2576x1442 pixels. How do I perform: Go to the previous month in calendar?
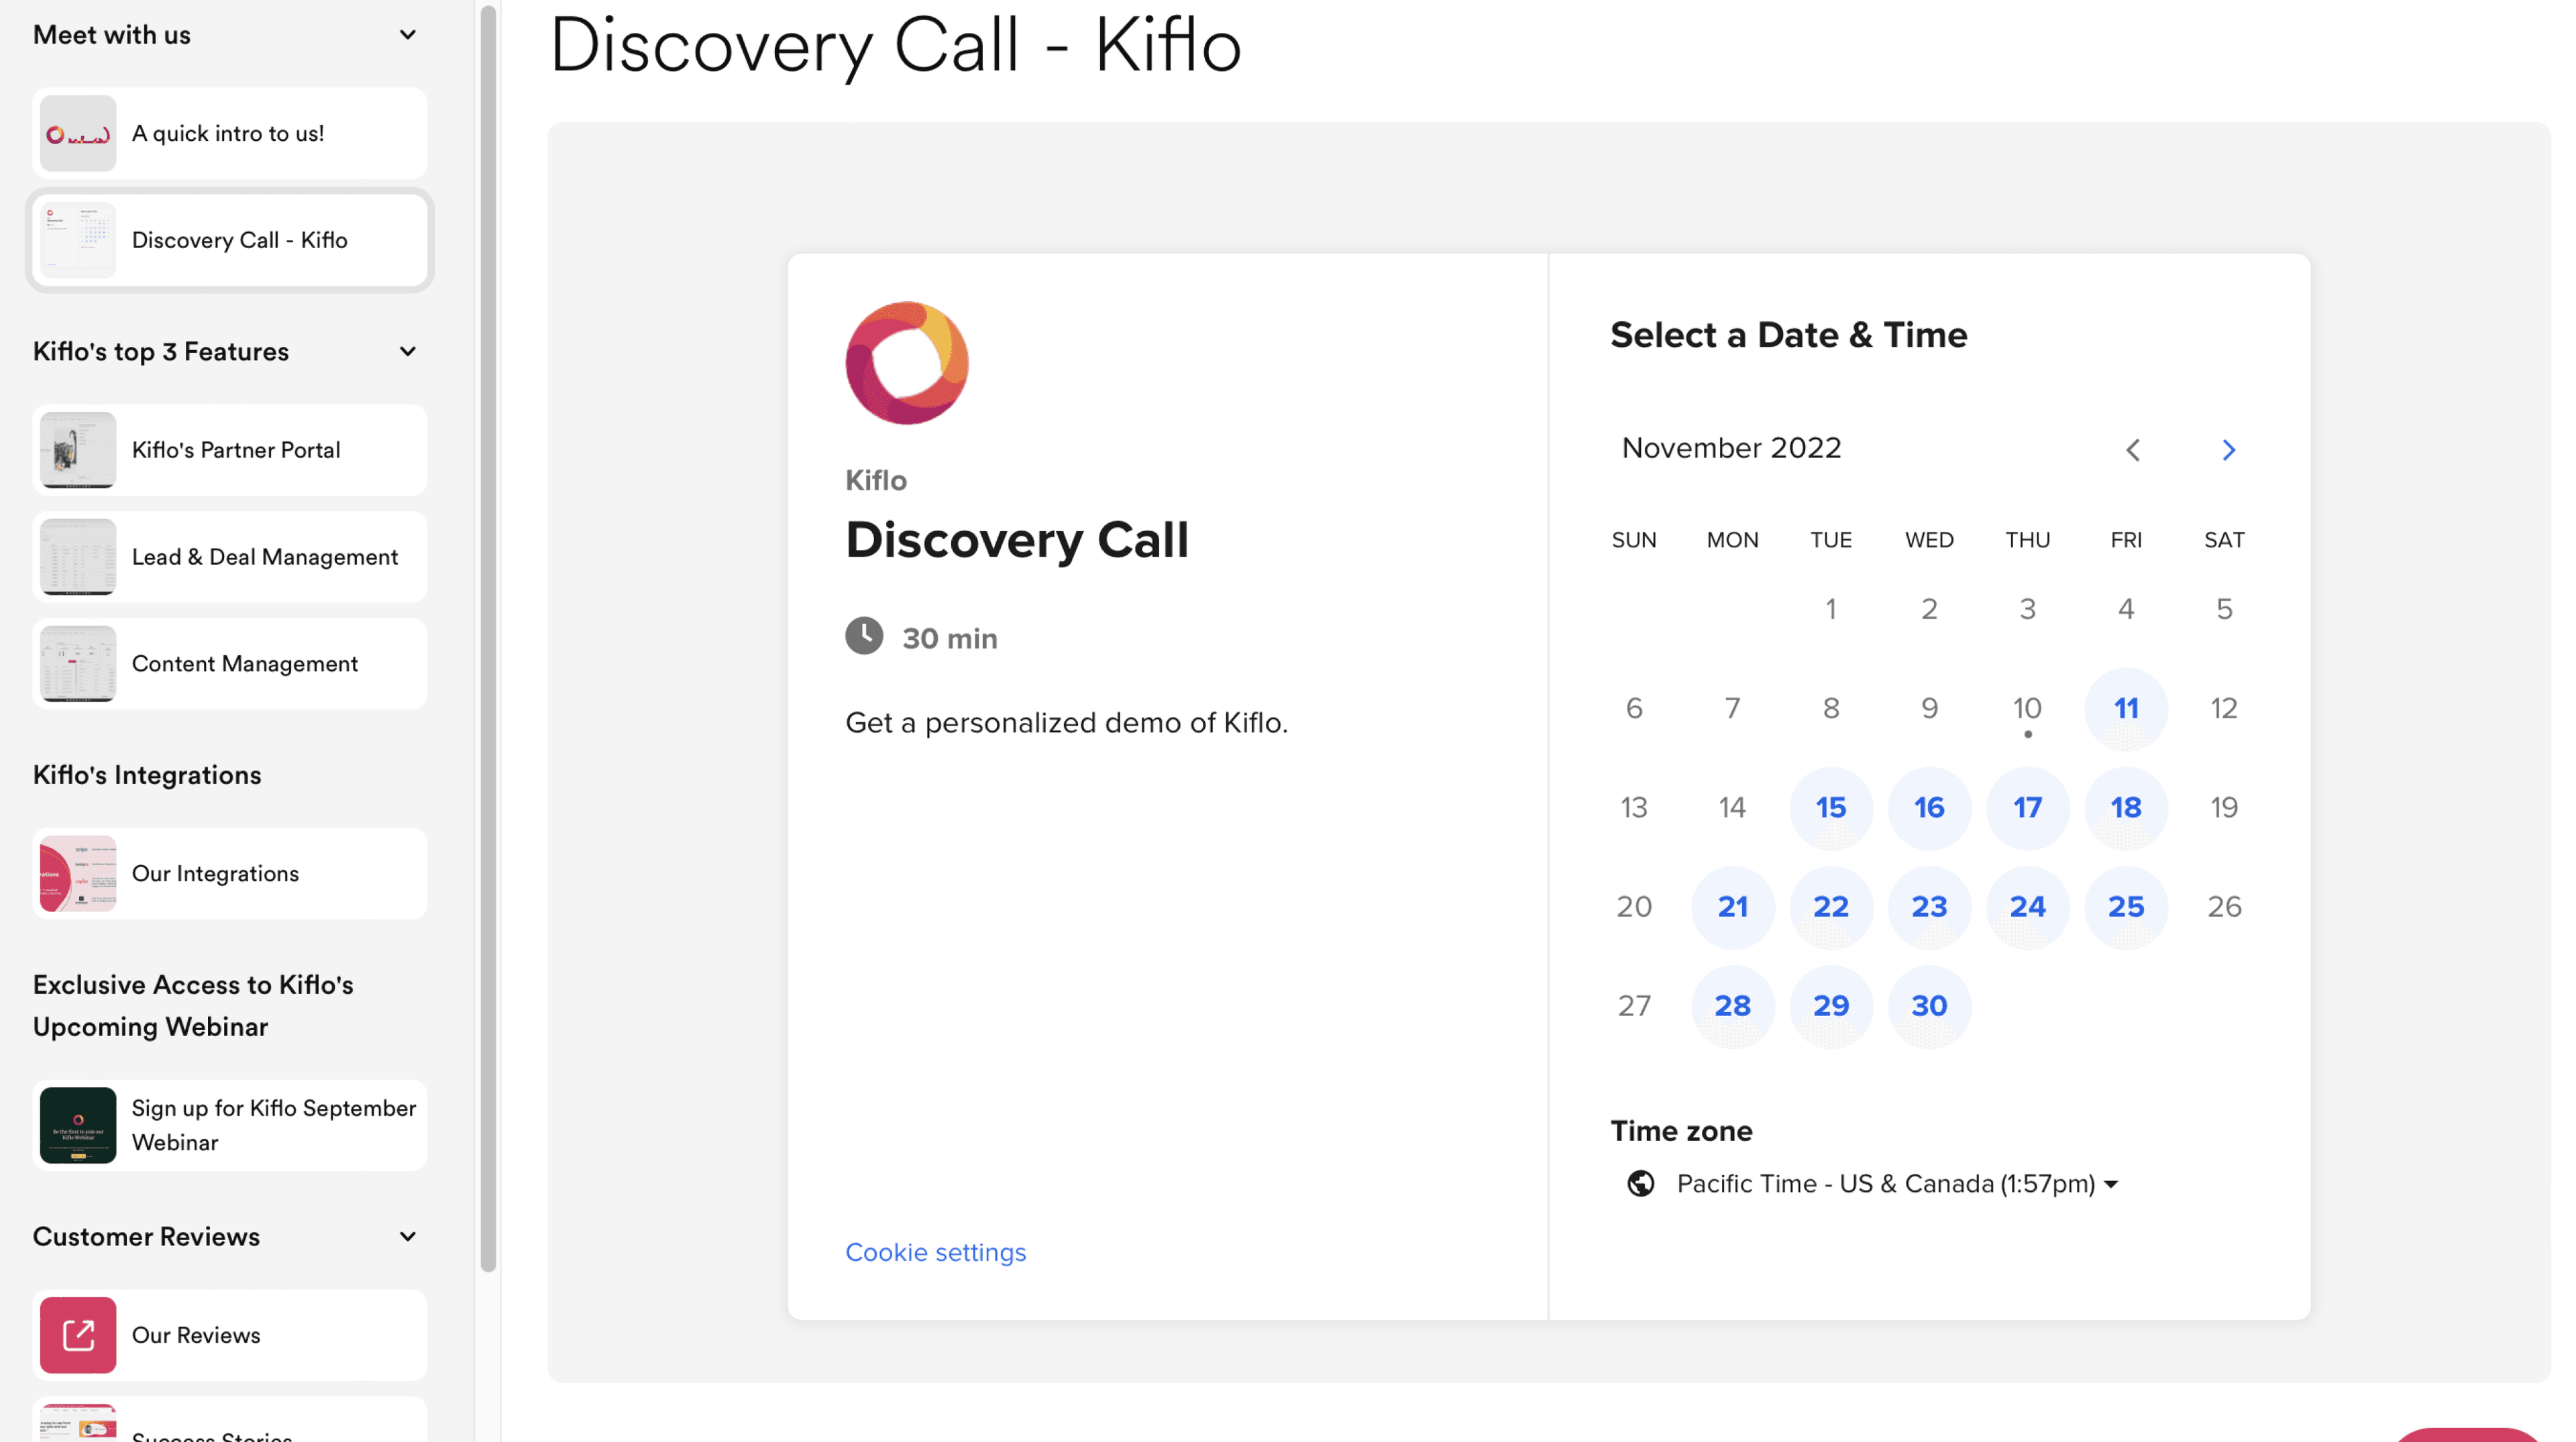click(x=2133, y=450)
